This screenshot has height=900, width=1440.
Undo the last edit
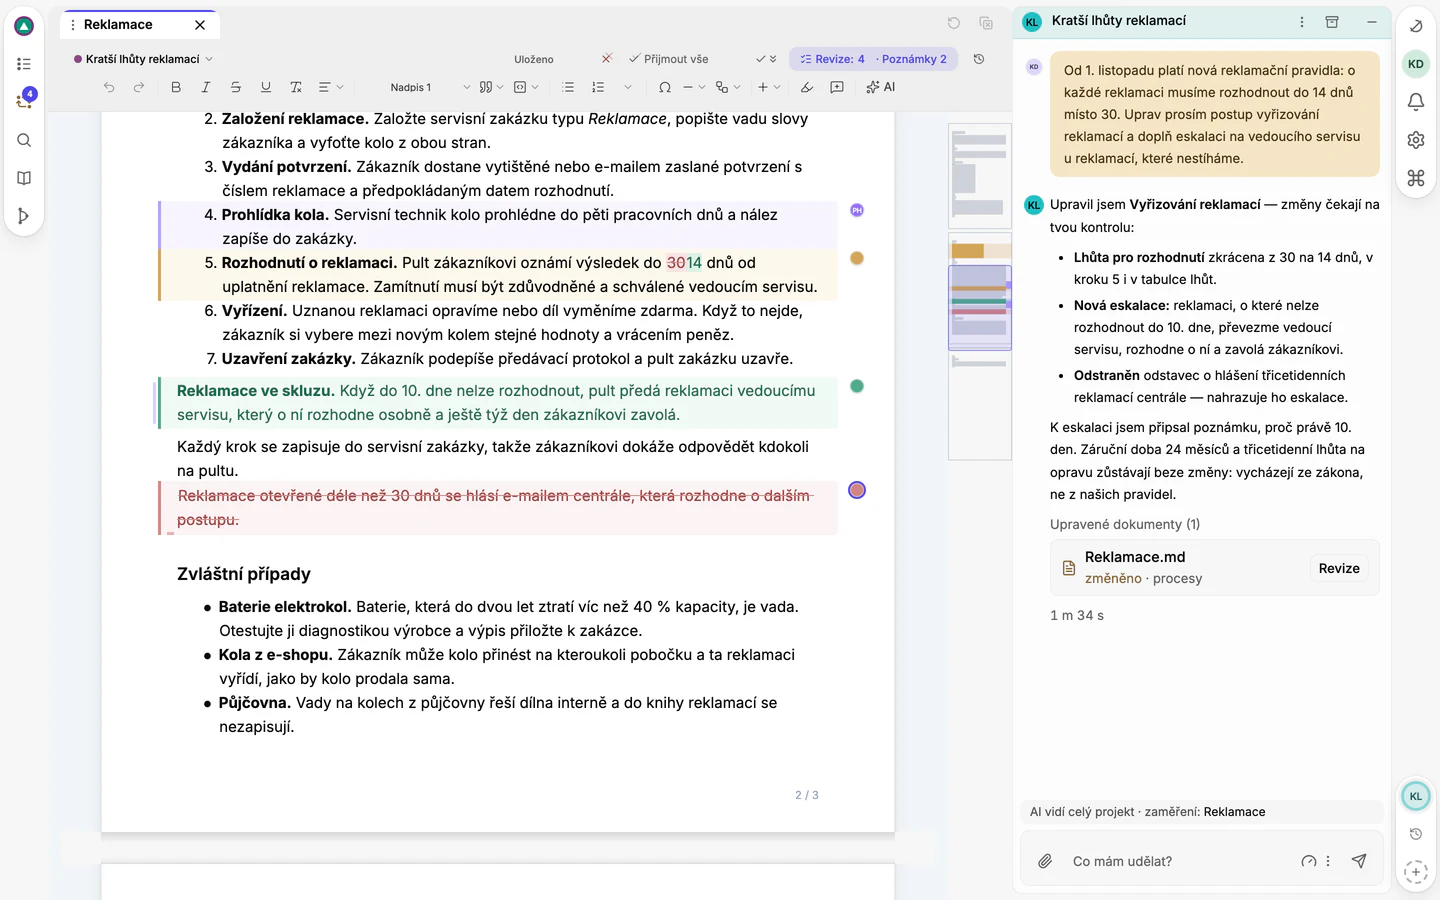tap(109, 87)
